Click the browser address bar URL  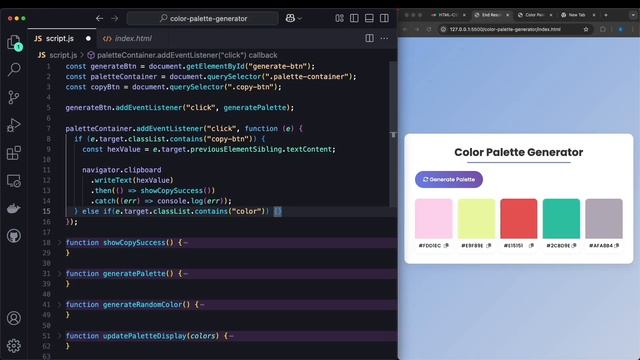tap(505, 29)
